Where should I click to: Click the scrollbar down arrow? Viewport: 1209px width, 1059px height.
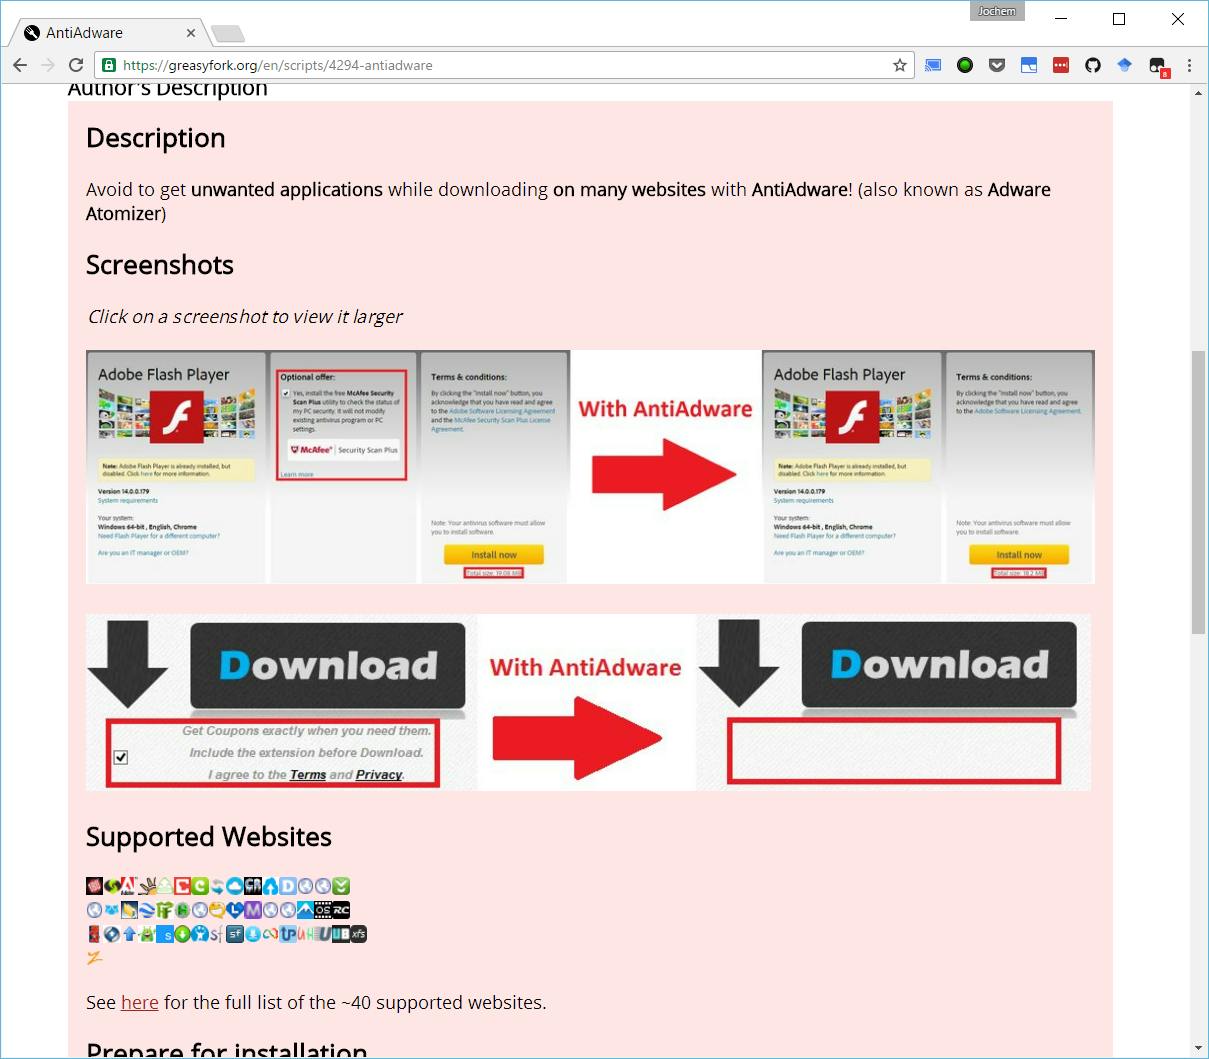1198,1048
